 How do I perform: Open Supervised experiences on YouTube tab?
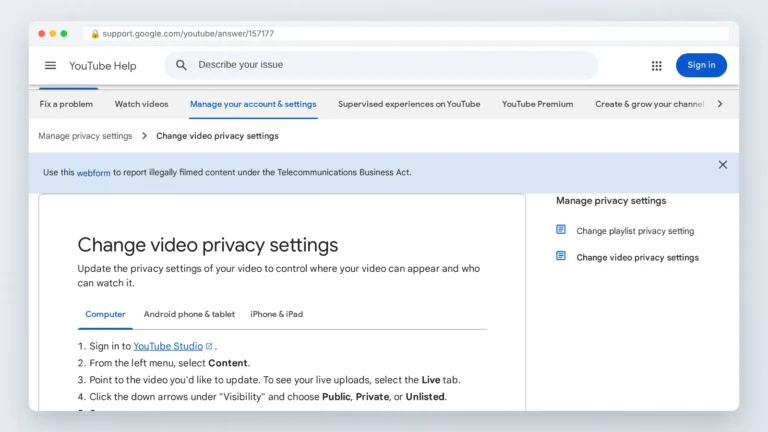409,104
